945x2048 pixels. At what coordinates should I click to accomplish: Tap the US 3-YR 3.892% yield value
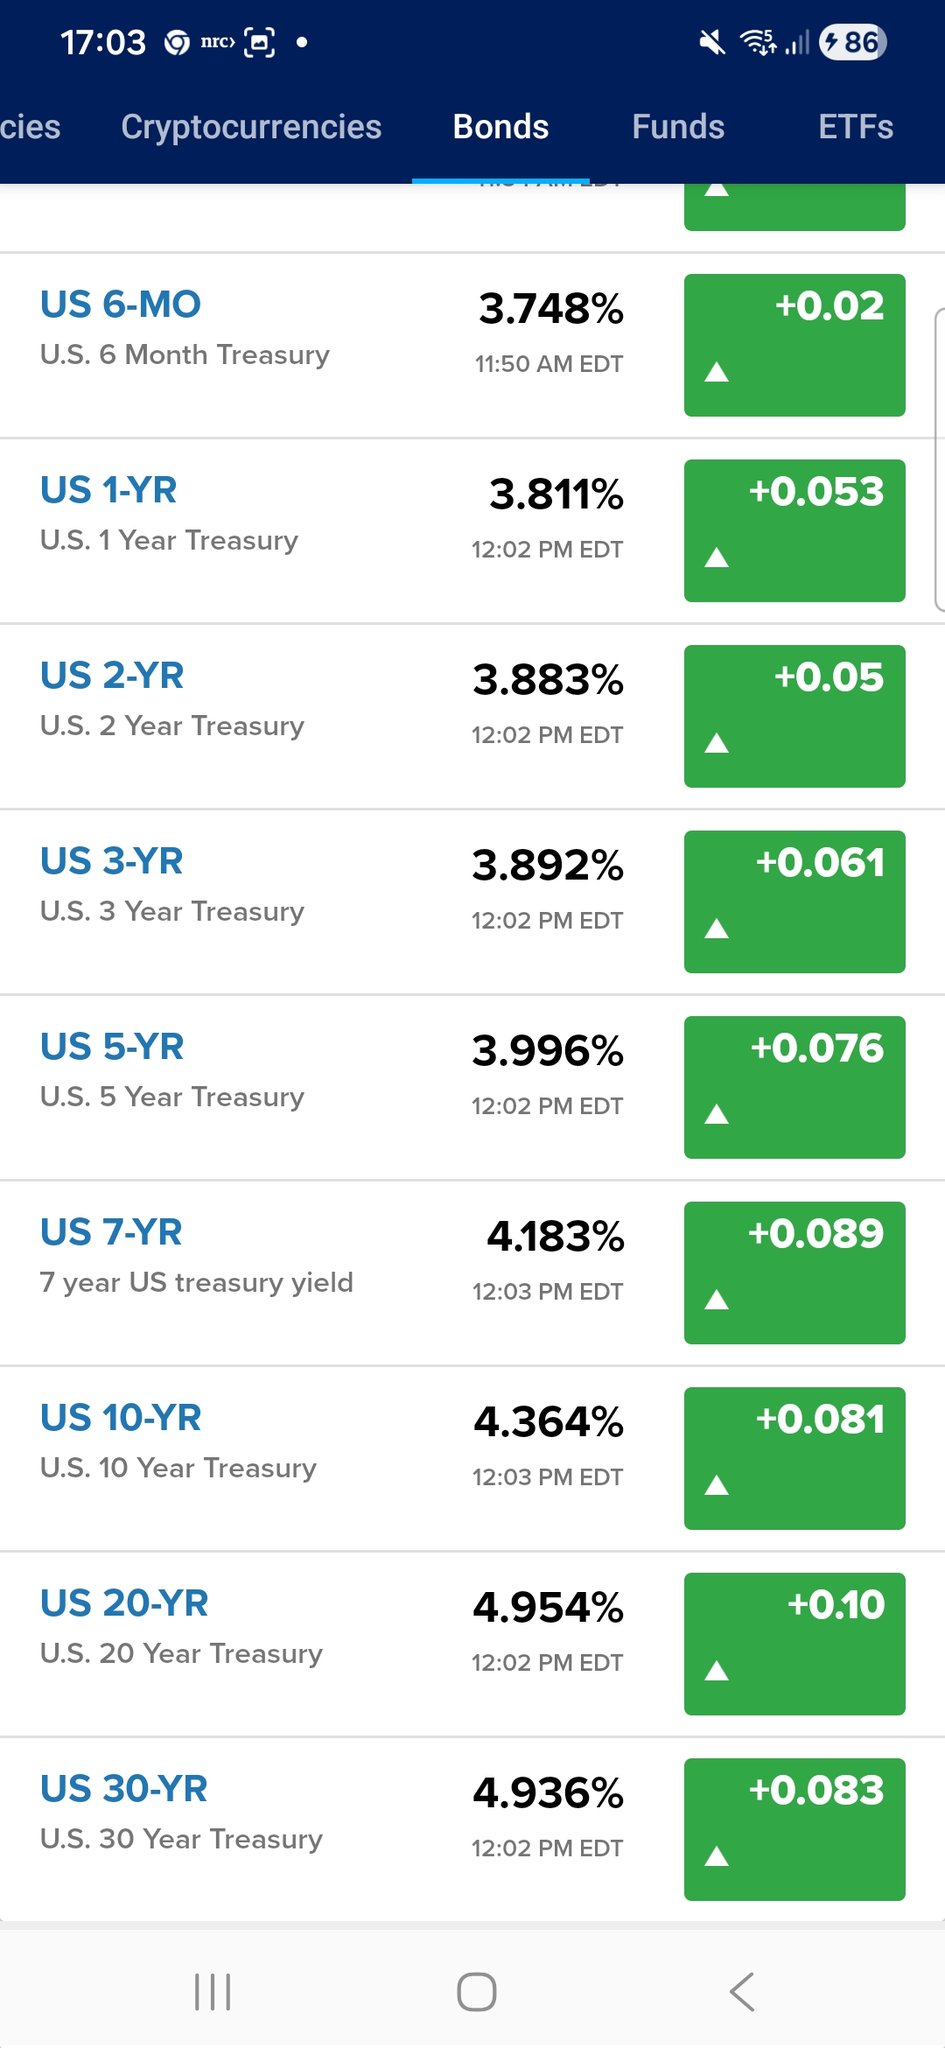pos(548,865)
